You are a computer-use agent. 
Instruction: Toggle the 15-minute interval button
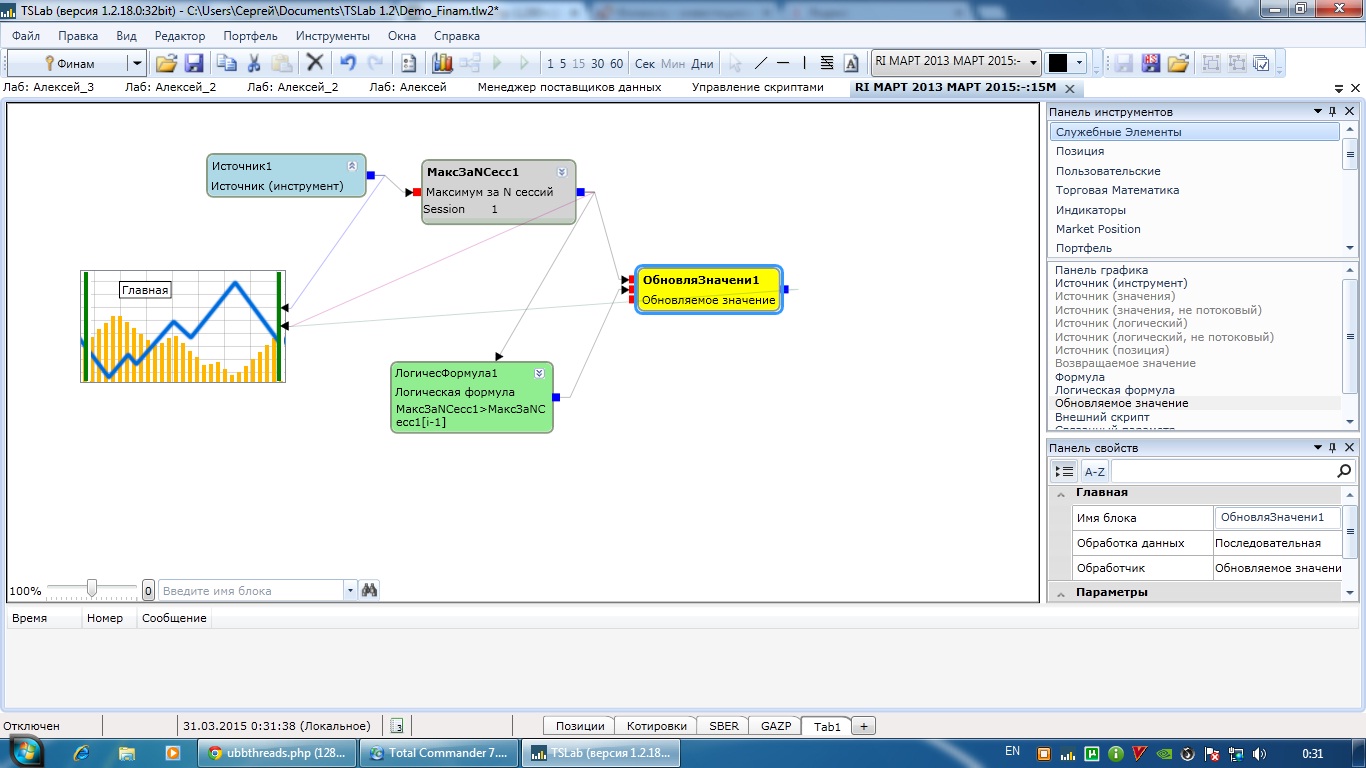click(x=578, y=63)
